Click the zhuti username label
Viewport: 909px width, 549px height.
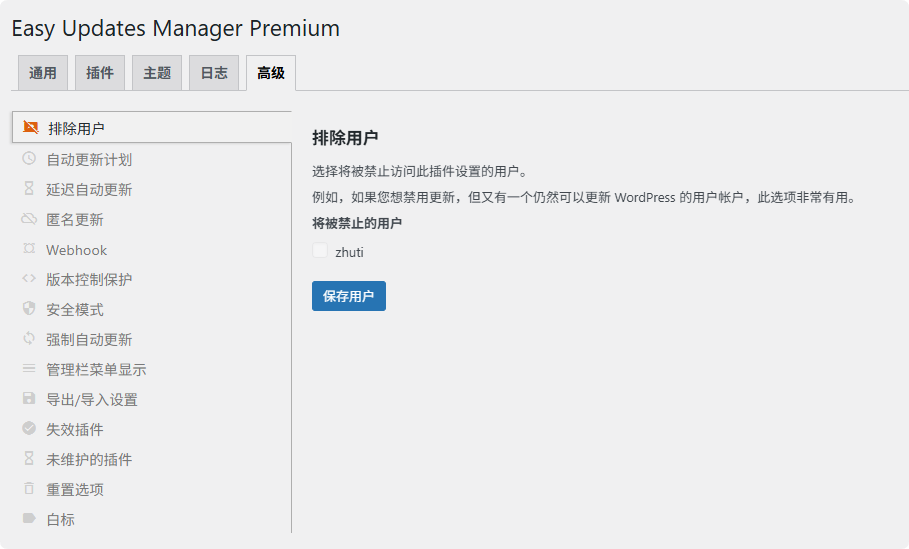click(x=350, y=252)
